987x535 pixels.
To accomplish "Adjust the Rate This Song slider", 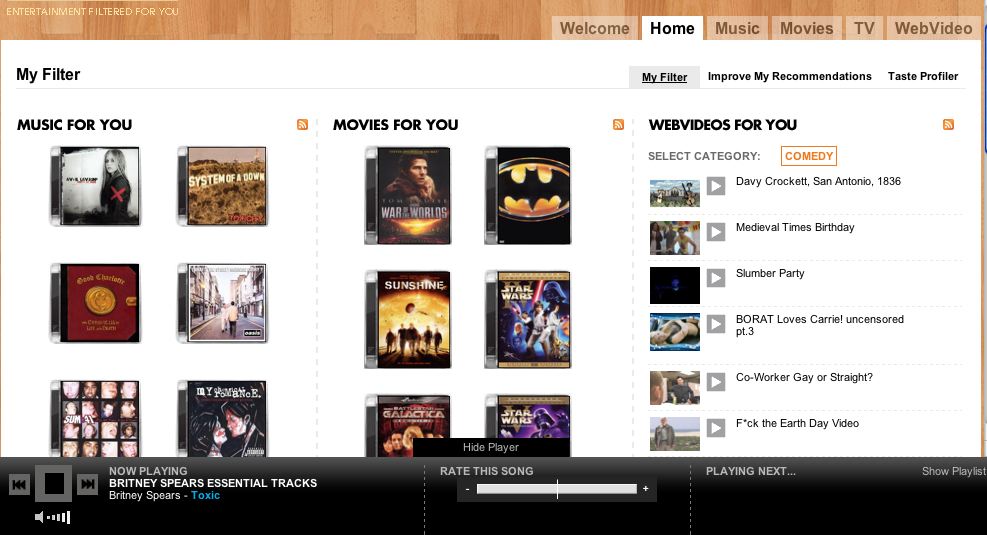I will [557, 489].
